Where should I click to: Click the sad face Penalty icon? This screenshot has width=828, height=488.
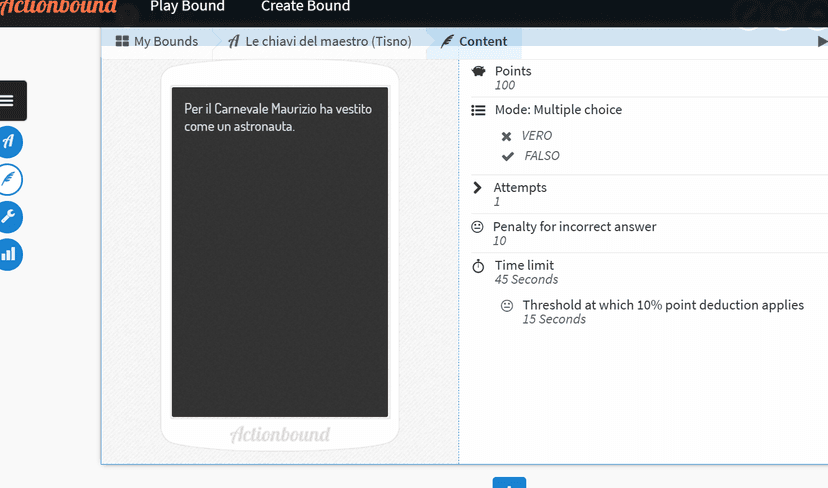coord(477,227)
